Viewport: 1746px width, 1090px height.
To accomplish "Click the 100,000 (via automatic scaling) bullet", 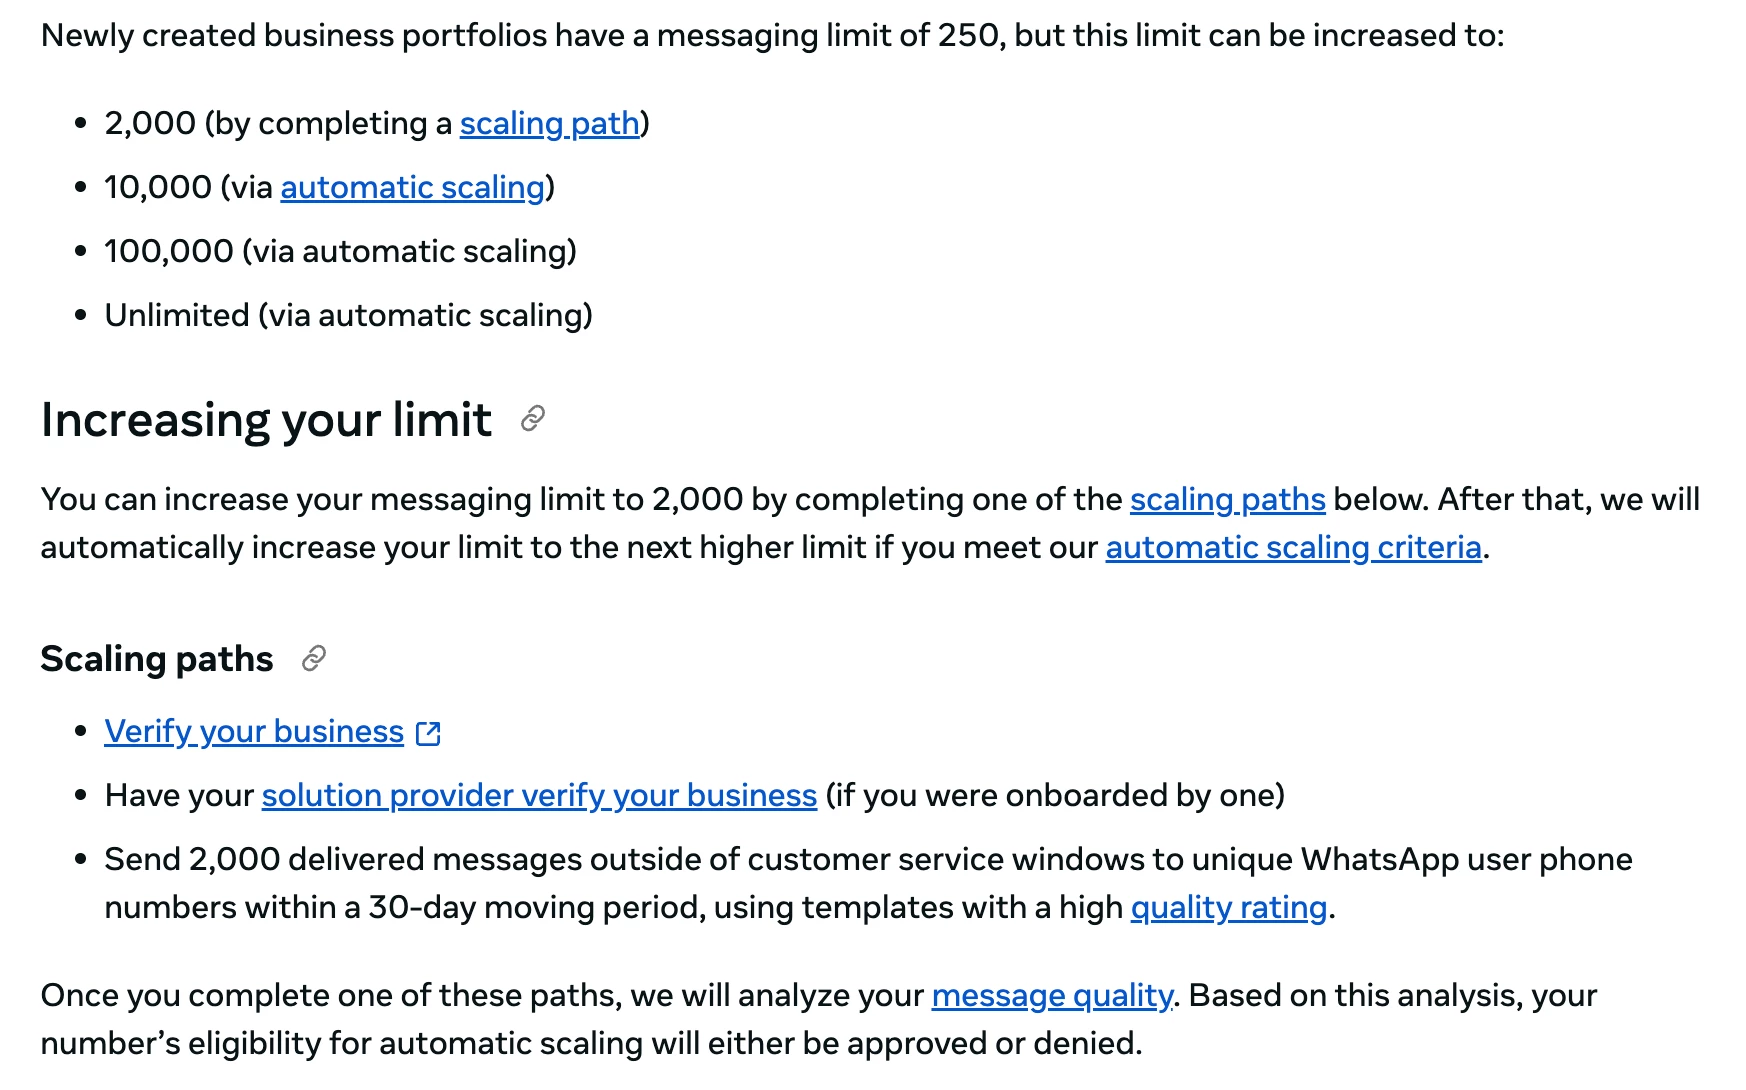I will coord(340,252).
